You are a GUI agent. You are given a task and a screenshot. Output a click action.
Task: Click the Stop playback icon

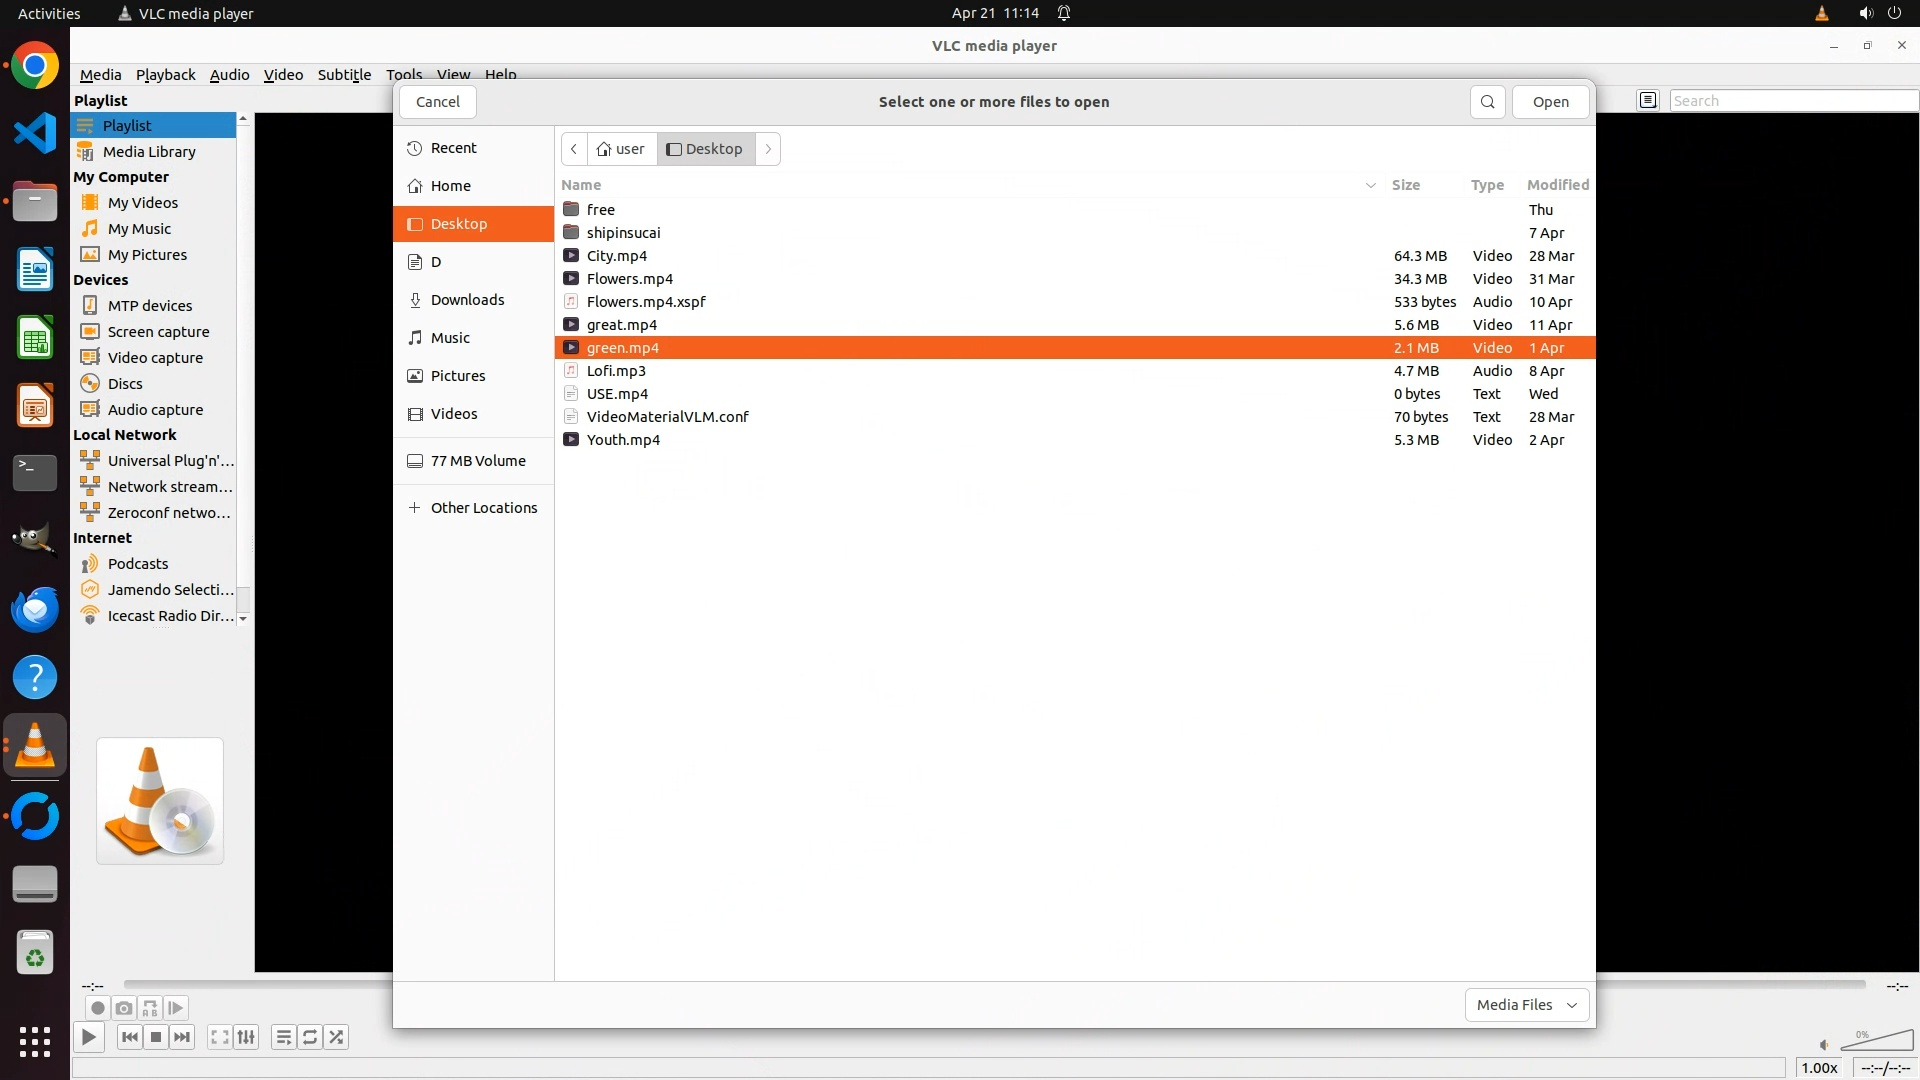click(x=156, y=1037)
